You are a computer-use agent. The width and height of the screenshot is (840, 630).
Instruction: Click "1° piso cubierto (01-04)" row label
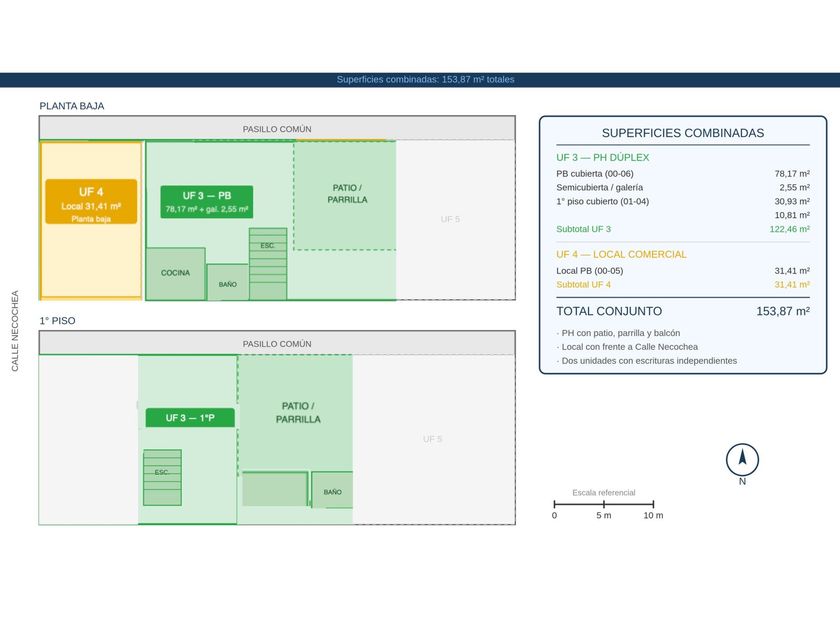(x=602, y=201)
